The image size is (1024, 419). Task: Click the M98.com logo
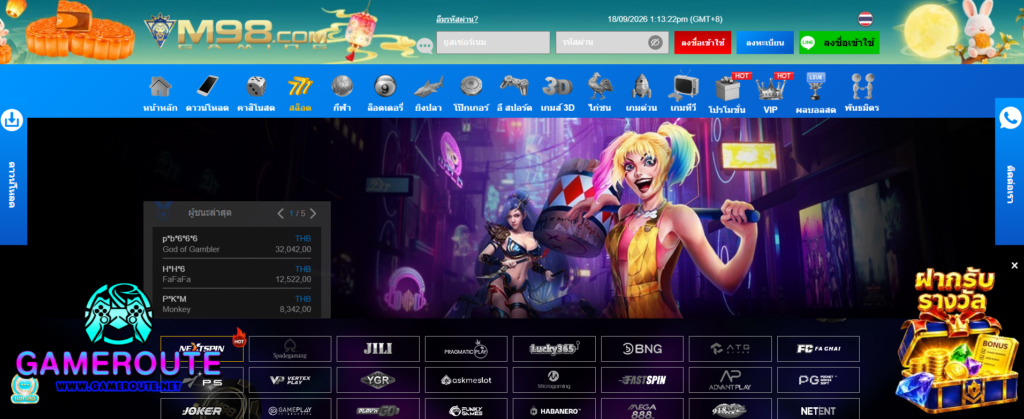[238, 31]
